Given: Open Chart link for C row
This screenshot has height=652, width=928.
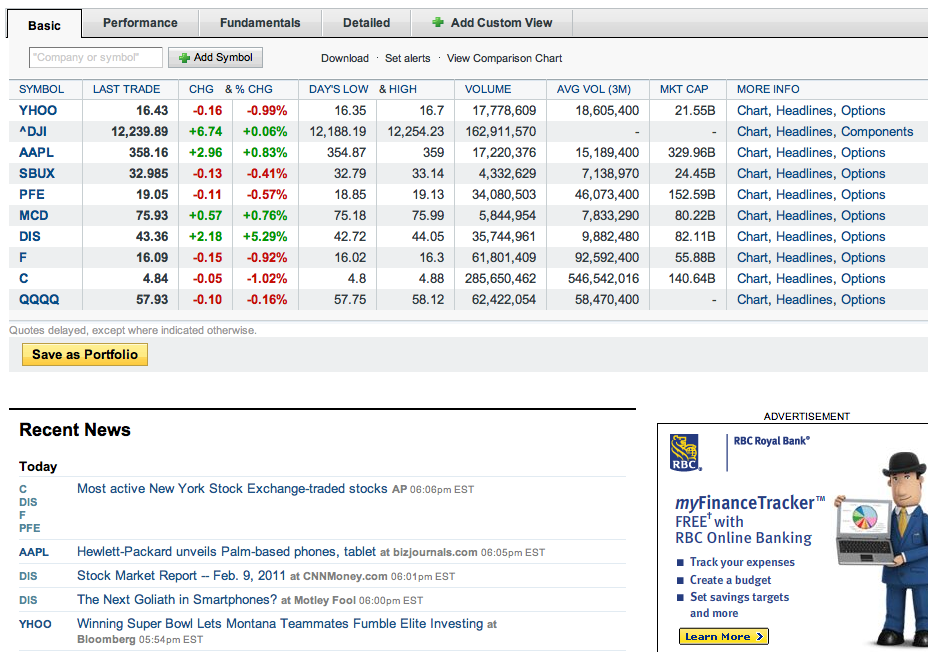Looking at the screenshot, I should [752, 279].
